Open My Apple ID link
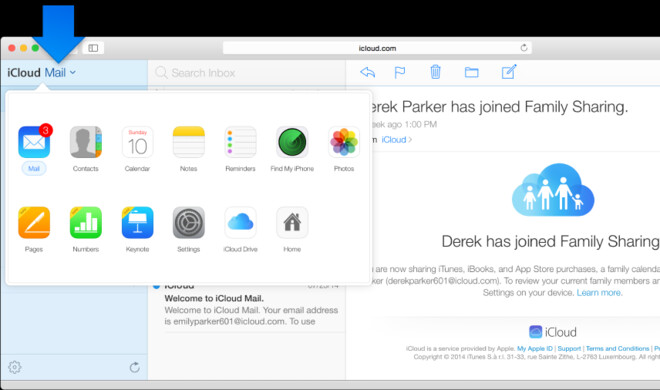This screenshot has height=390, width=660. point(535,348)
